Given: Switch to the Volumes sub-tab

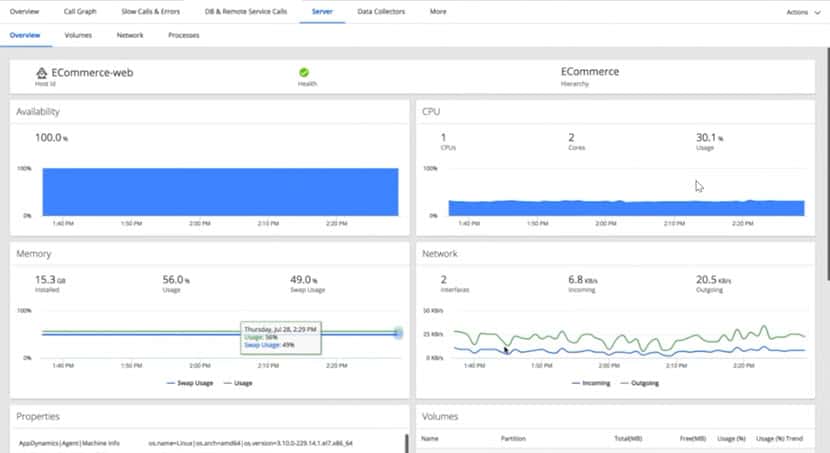Looking at the screenshot, I should coord(78,35).
